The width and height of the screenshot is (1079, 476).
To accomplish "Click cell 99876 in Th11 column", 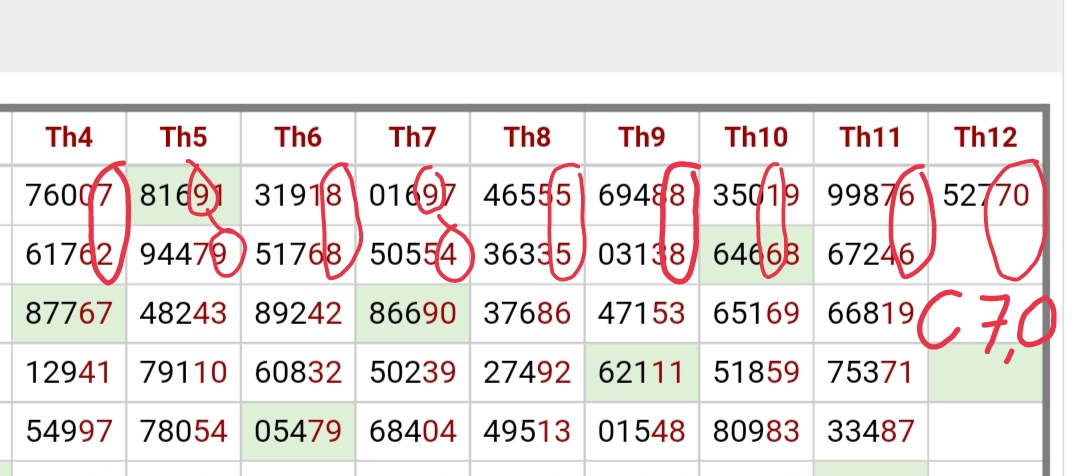I will 870,196.
